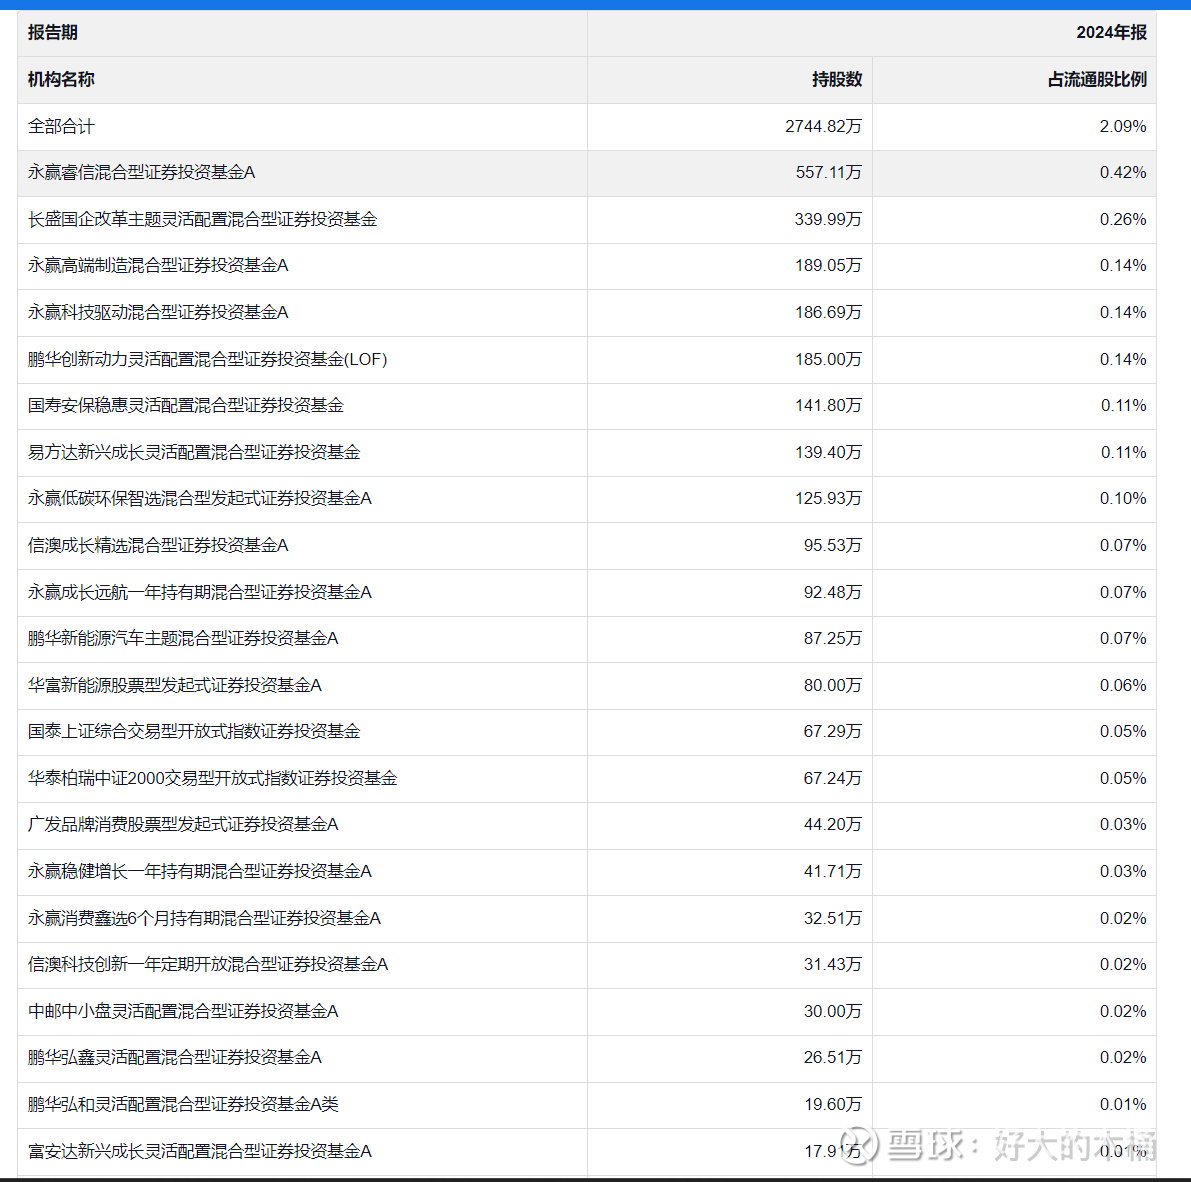The image size is (1191, 1182).
Task: Select fund name 华富新能源股票型发起式证券投资基金A
Action: (x=175, y=686)
